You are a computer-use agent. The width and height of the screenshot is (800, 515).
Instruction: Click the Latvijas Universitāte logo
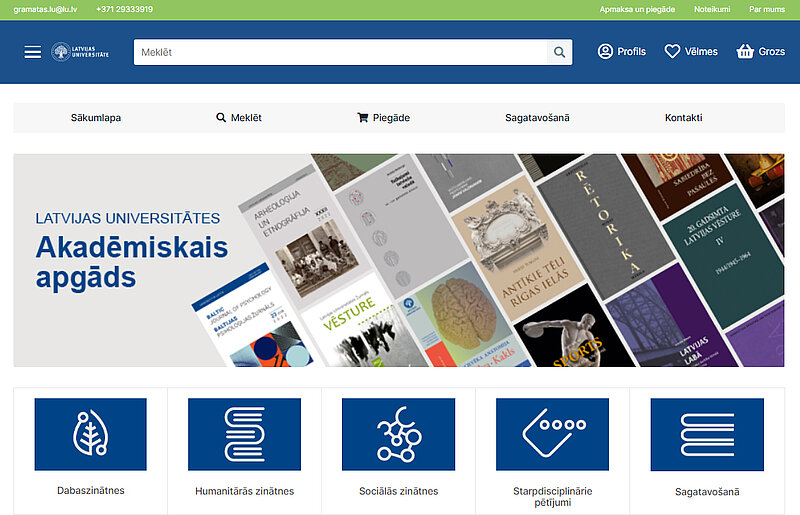(x=80, y=52)
